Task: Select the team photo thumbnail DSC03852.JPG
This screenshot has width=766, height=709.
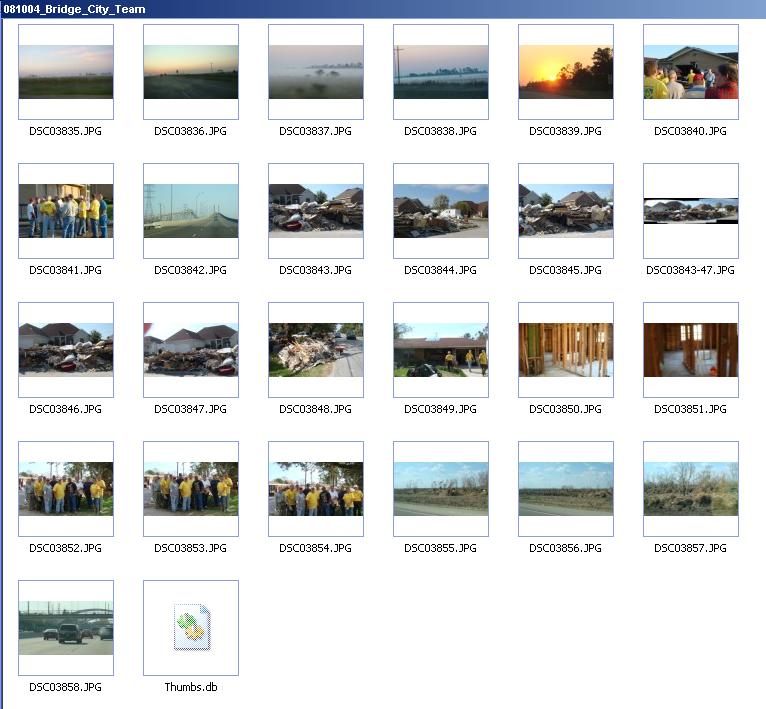Action: [x=66, y=489]
